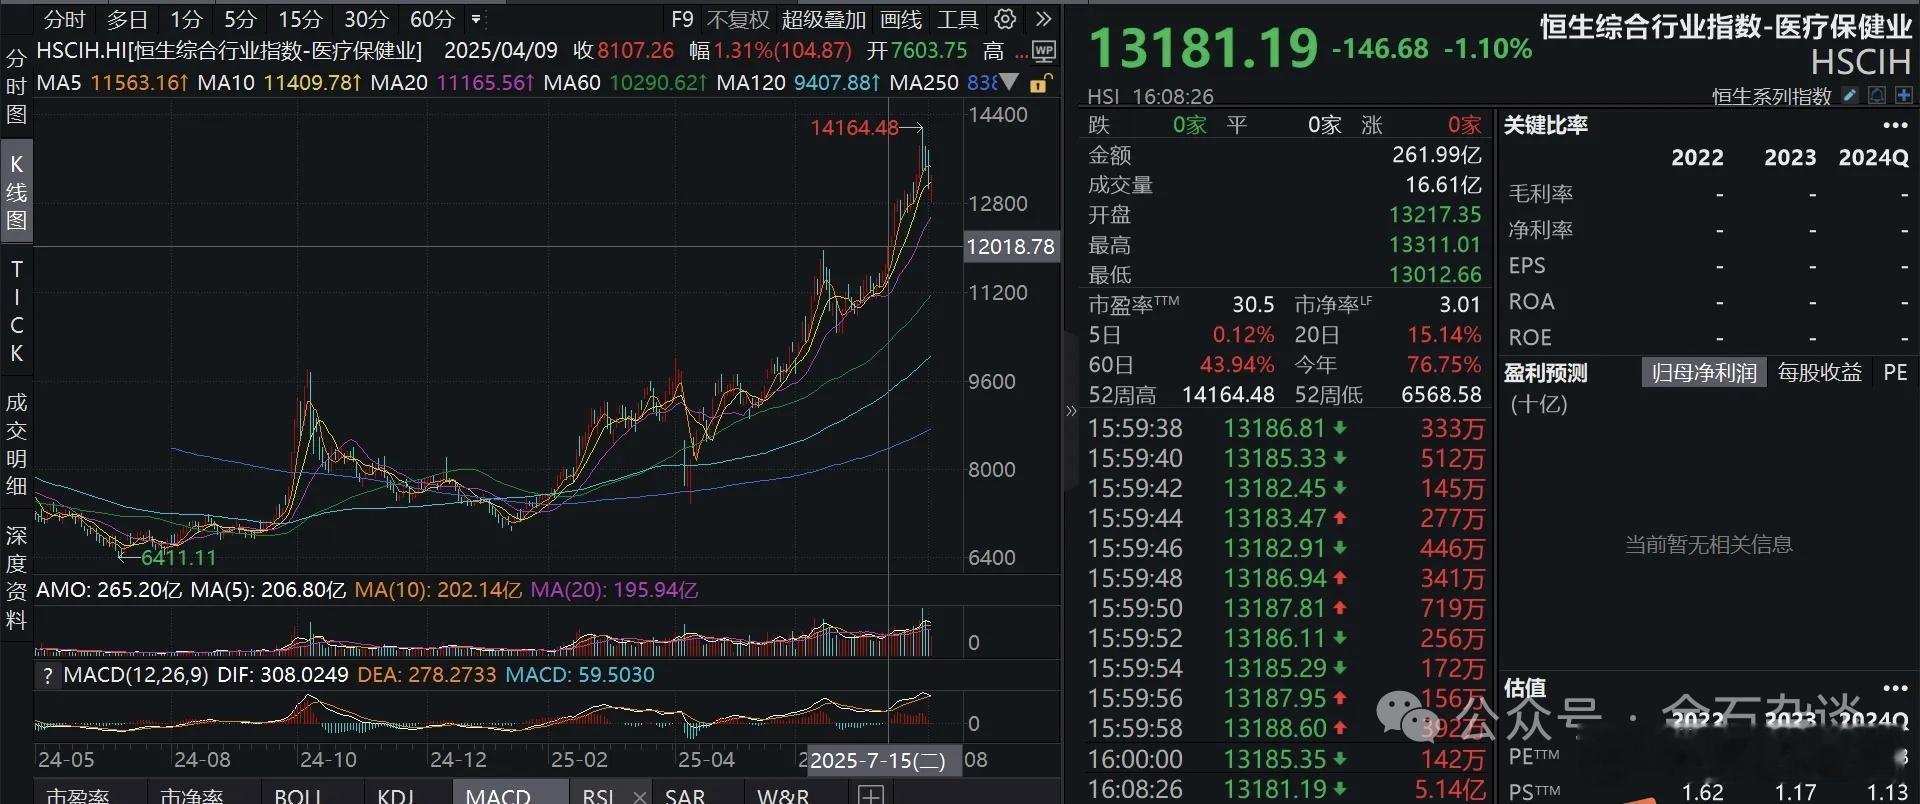Screen dimensions: 1920x804
Task: Switch to 多日 period
Action: pos(127,19)
